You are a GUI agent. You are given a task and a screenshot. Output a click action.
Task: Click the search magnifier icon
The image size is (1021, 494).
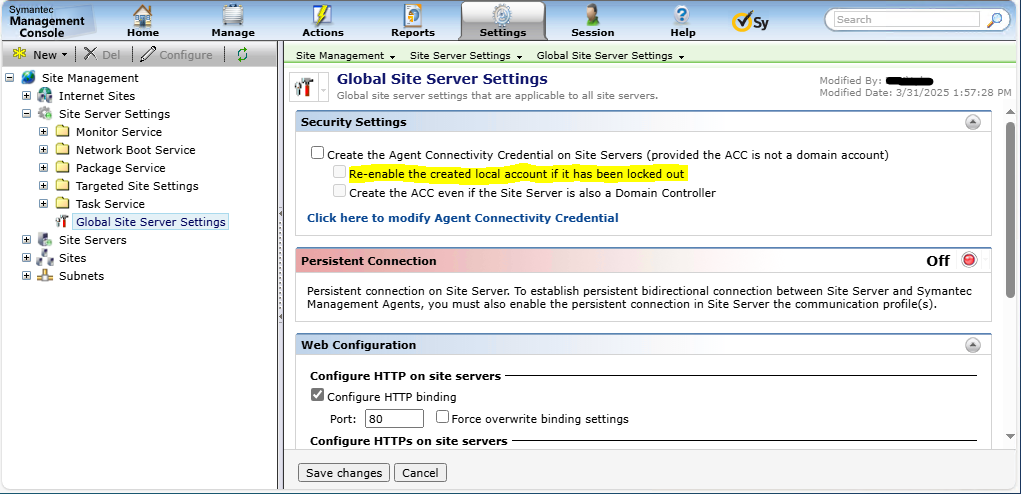pyautogui.click(x=994, y=20)
